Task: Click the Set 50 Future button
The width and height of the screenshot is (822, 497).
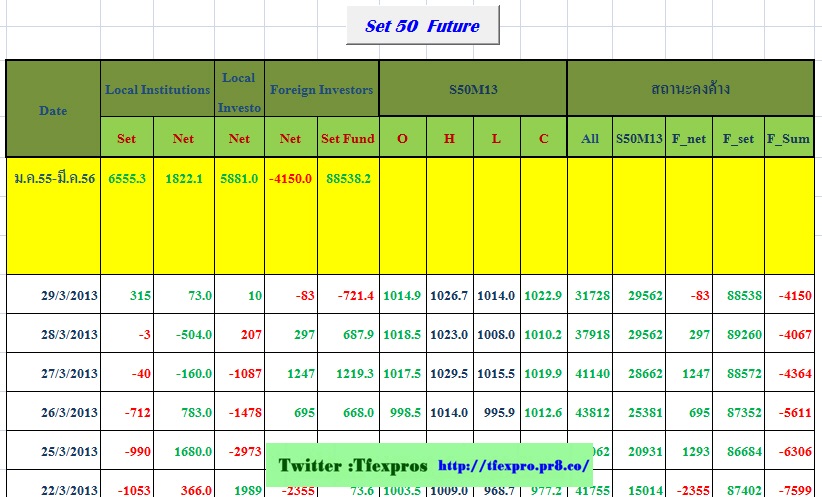Action: [x=422, y=26]
